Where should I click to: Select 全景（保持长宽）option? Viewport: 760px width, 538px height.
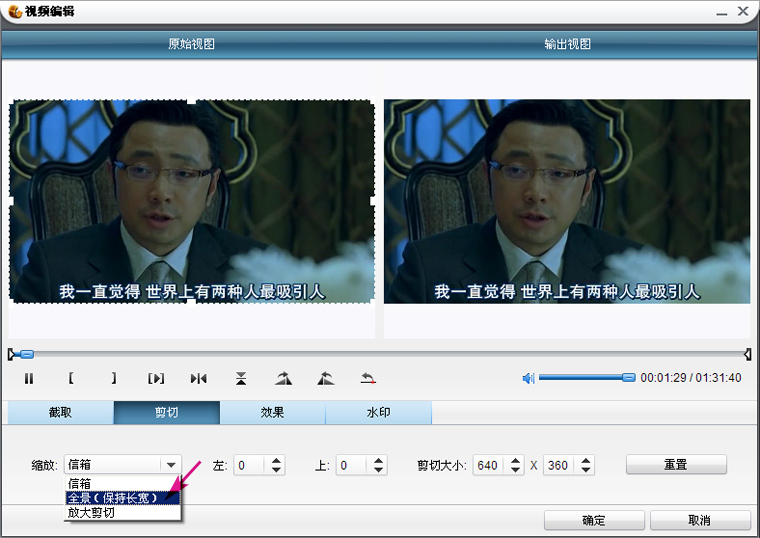(123, 498)
